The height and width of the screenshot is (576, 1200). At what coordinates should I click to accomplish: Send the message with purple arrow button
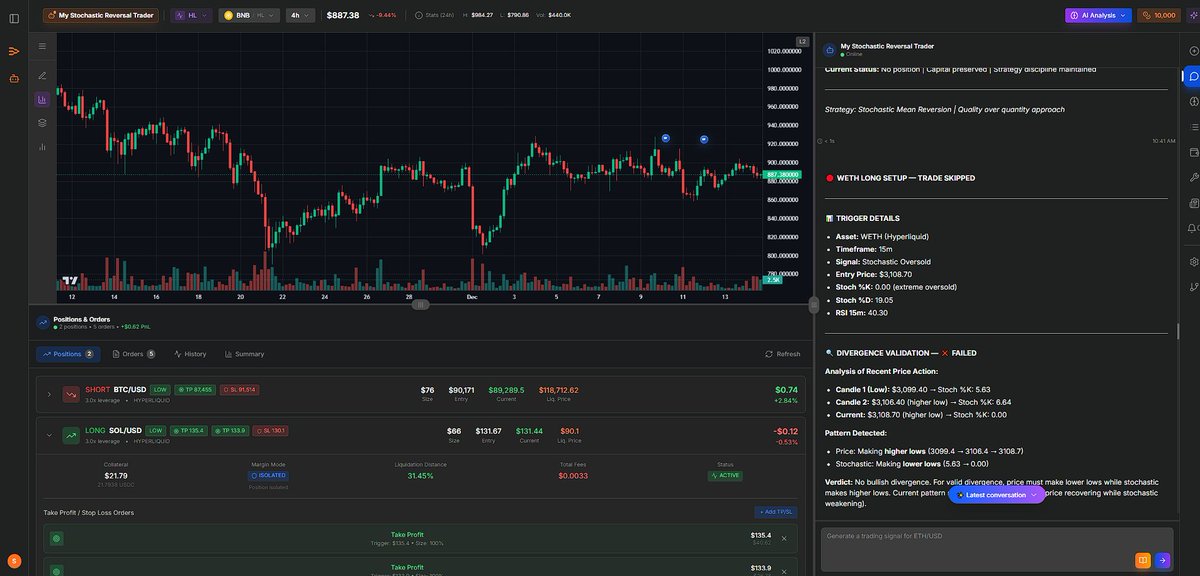(1162, 560)
